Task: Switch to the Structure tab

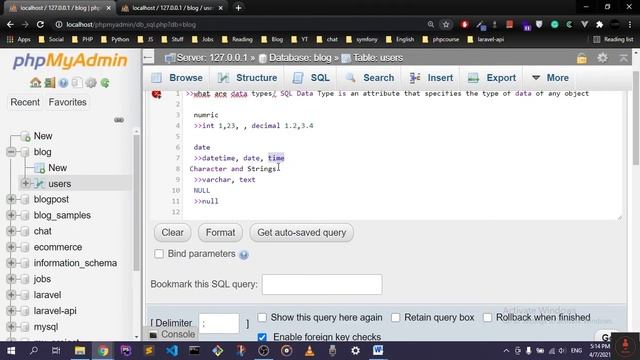Action: point(247,78)
